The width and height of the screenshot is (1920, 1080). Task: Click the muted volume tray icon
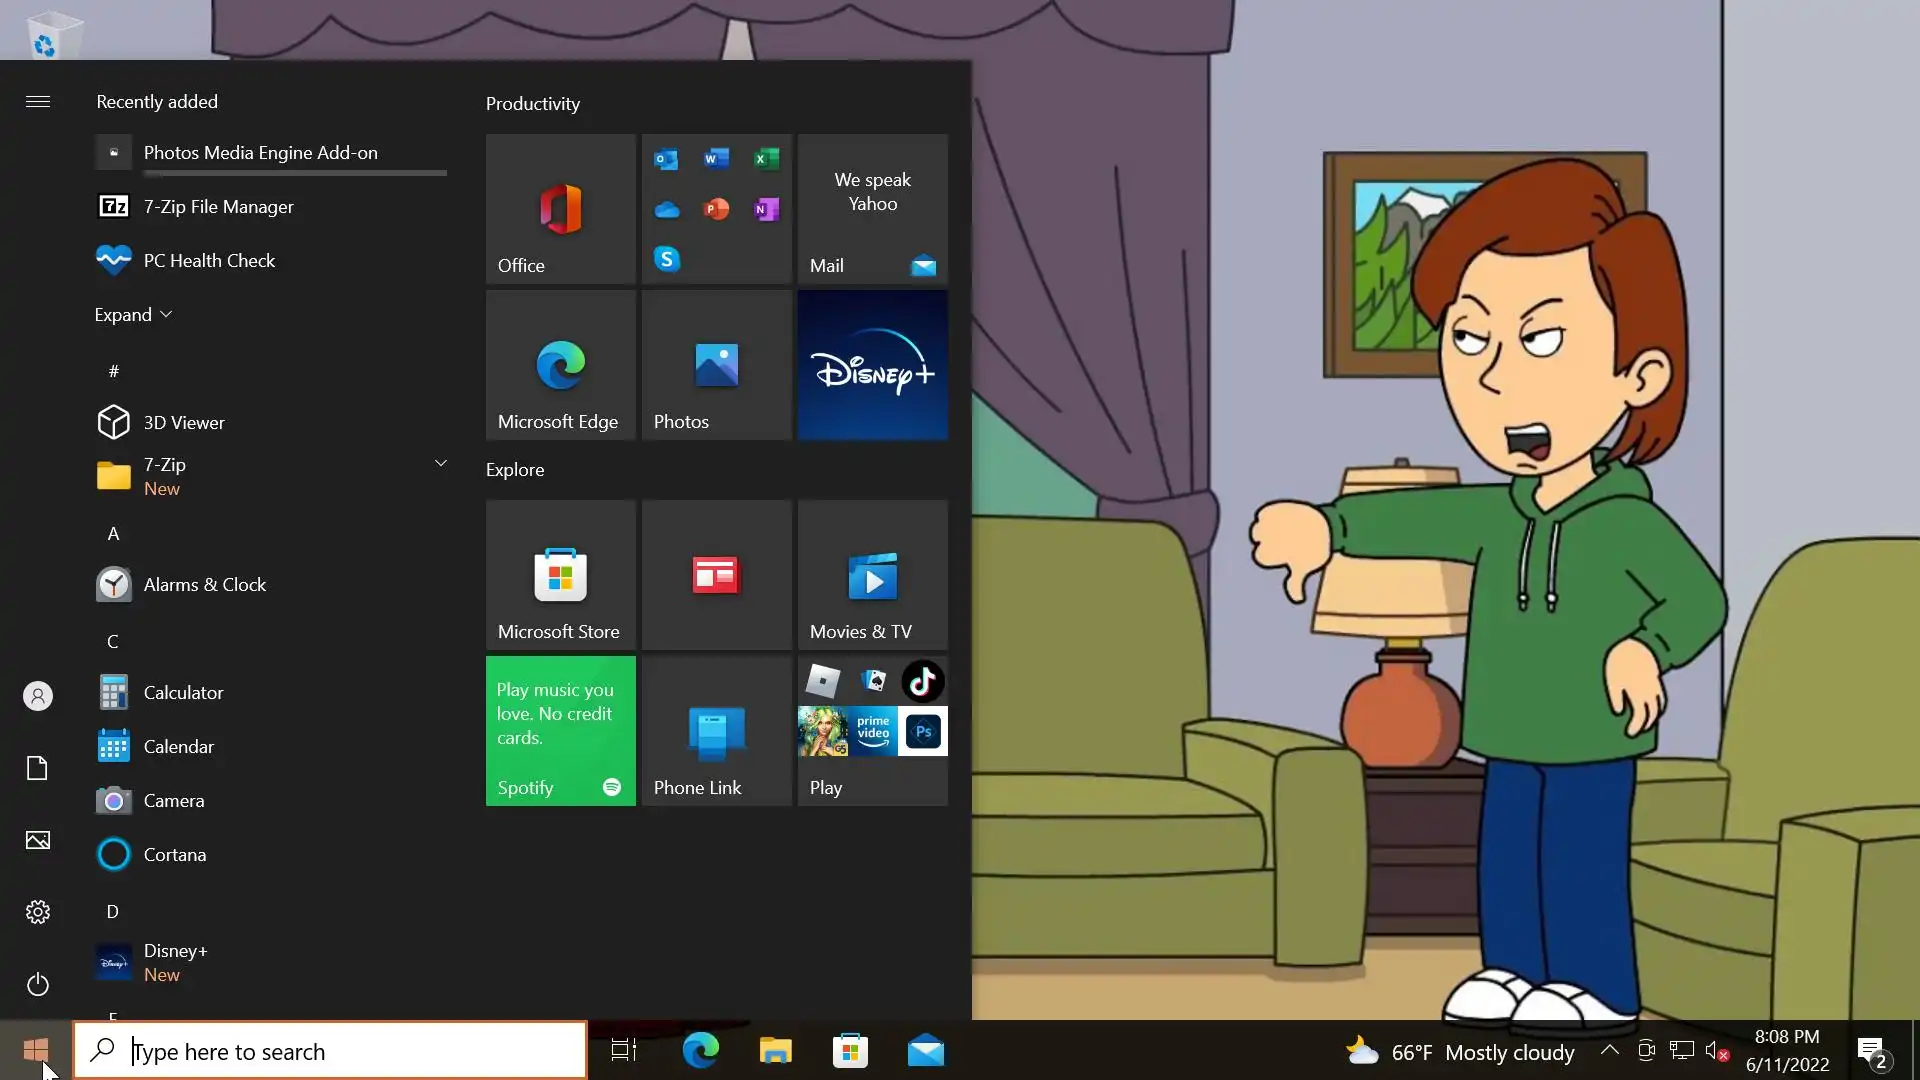(x=1717, y=1051)
